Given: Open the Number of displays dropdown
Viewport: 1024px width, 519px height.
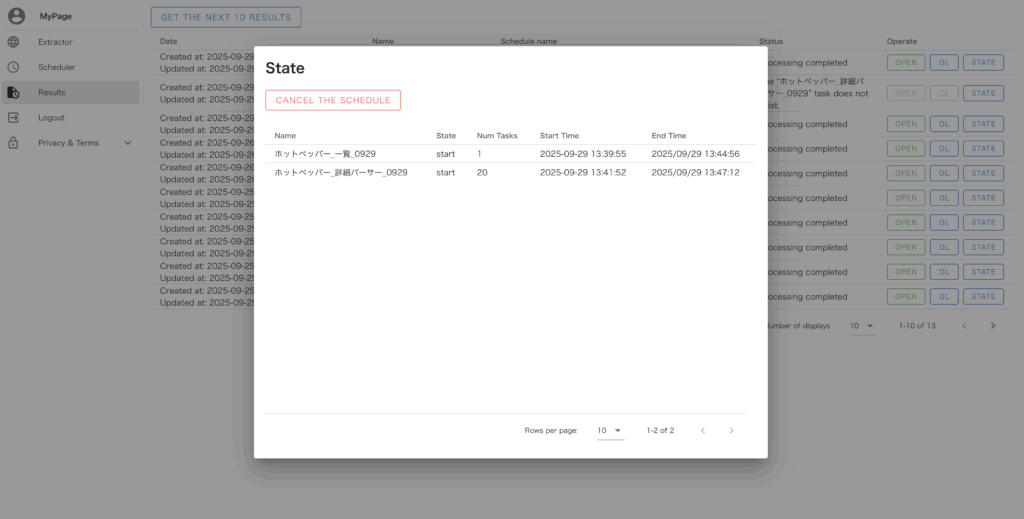Looking at the screenshot, I should click(862, 326).
